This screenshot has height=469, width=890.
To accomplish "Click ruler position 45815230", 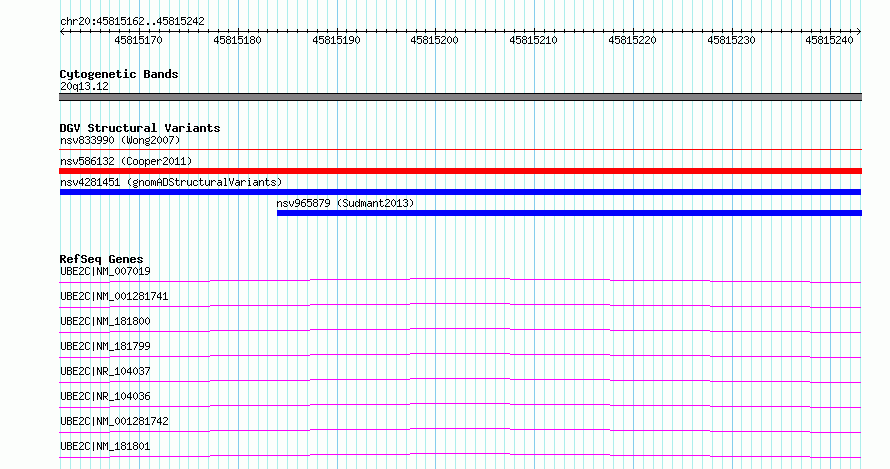I will click(x=731, y=40).
